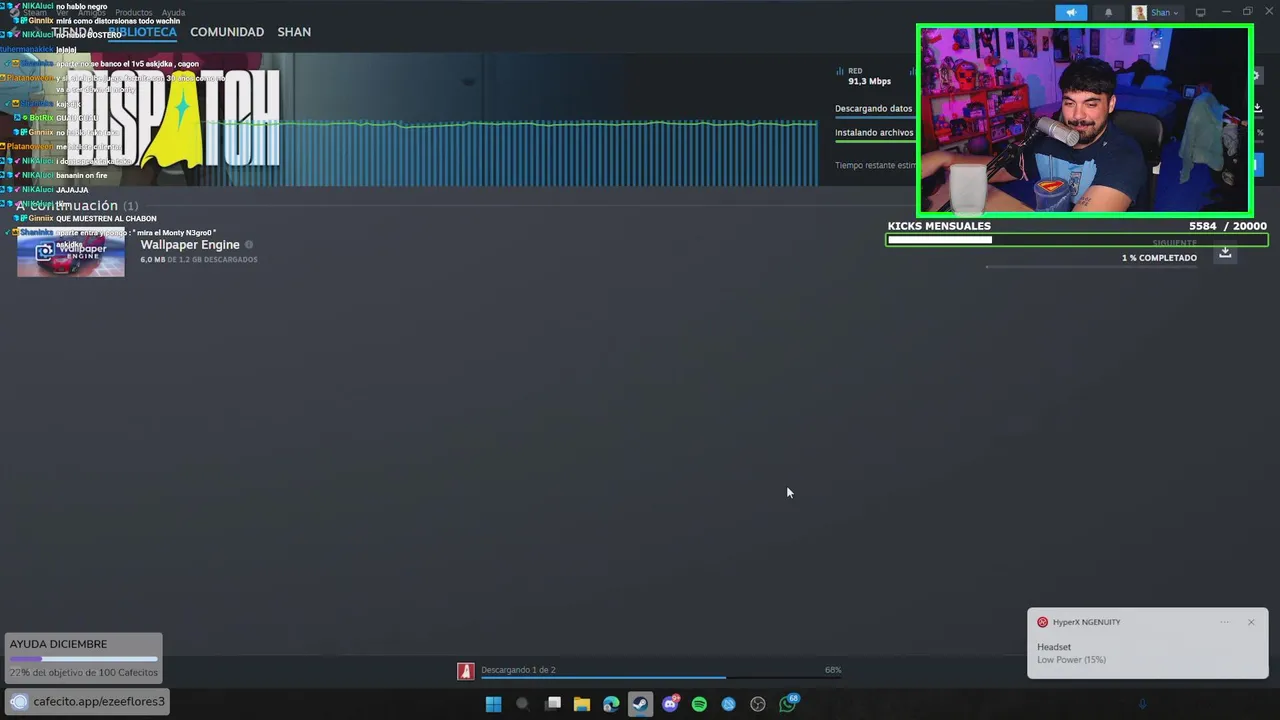Click the 68% download percentage

point(833,670)
